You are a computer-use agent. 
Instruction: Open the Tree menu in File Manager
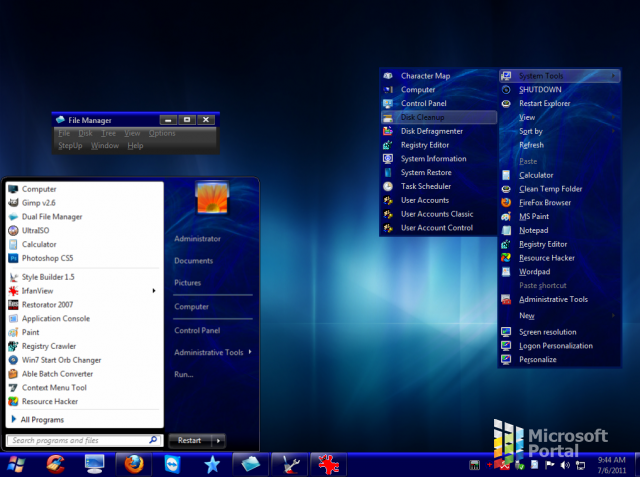click(109, 133)
